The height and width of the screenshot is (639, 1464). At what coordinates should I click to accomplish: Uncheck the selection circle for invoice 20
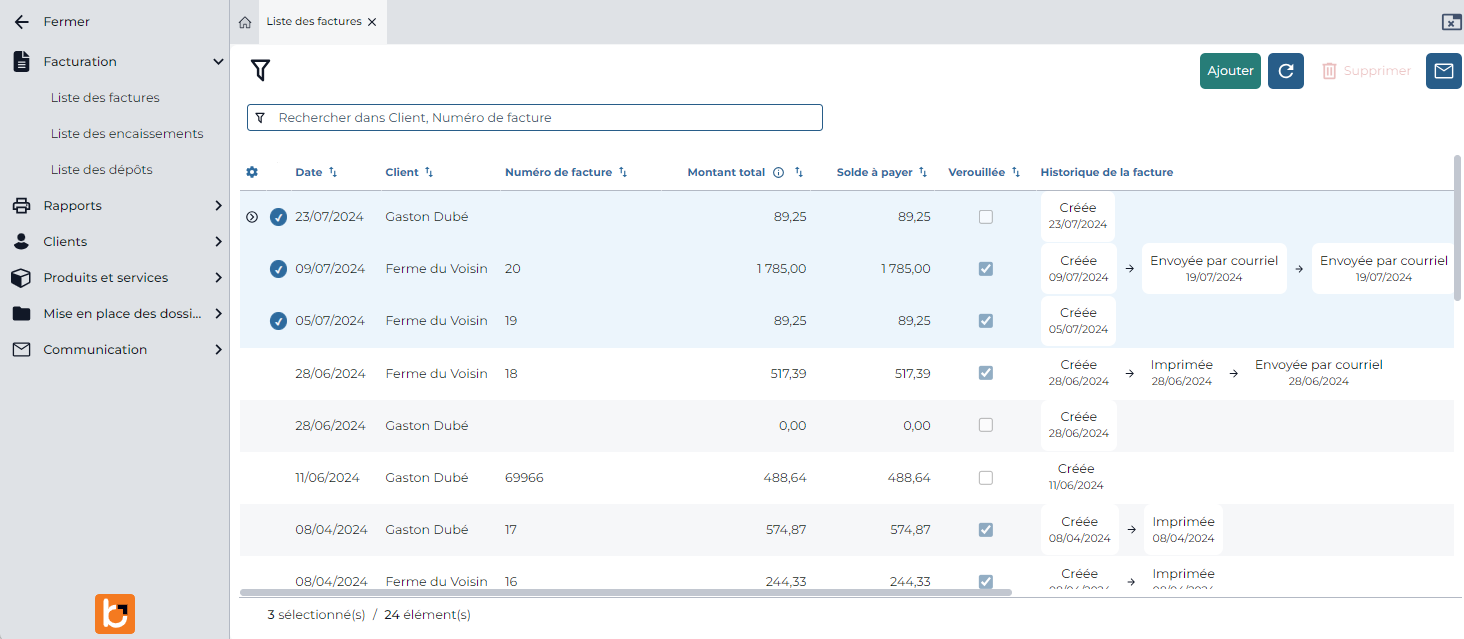click(278, 269)
